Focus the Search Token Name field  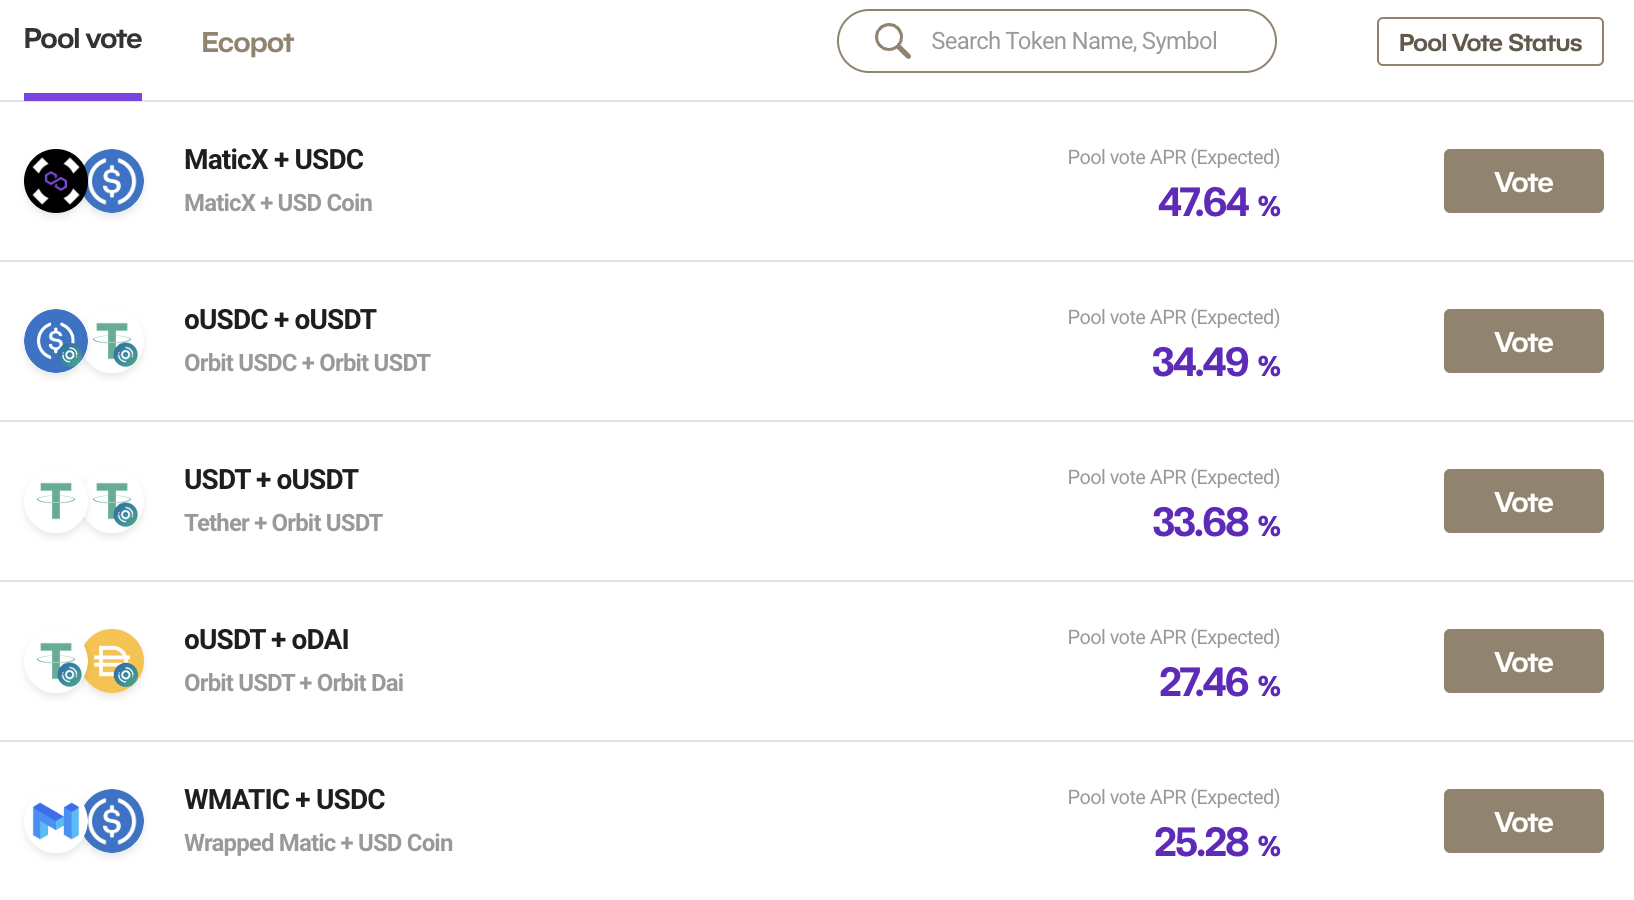click(1074, 41)
